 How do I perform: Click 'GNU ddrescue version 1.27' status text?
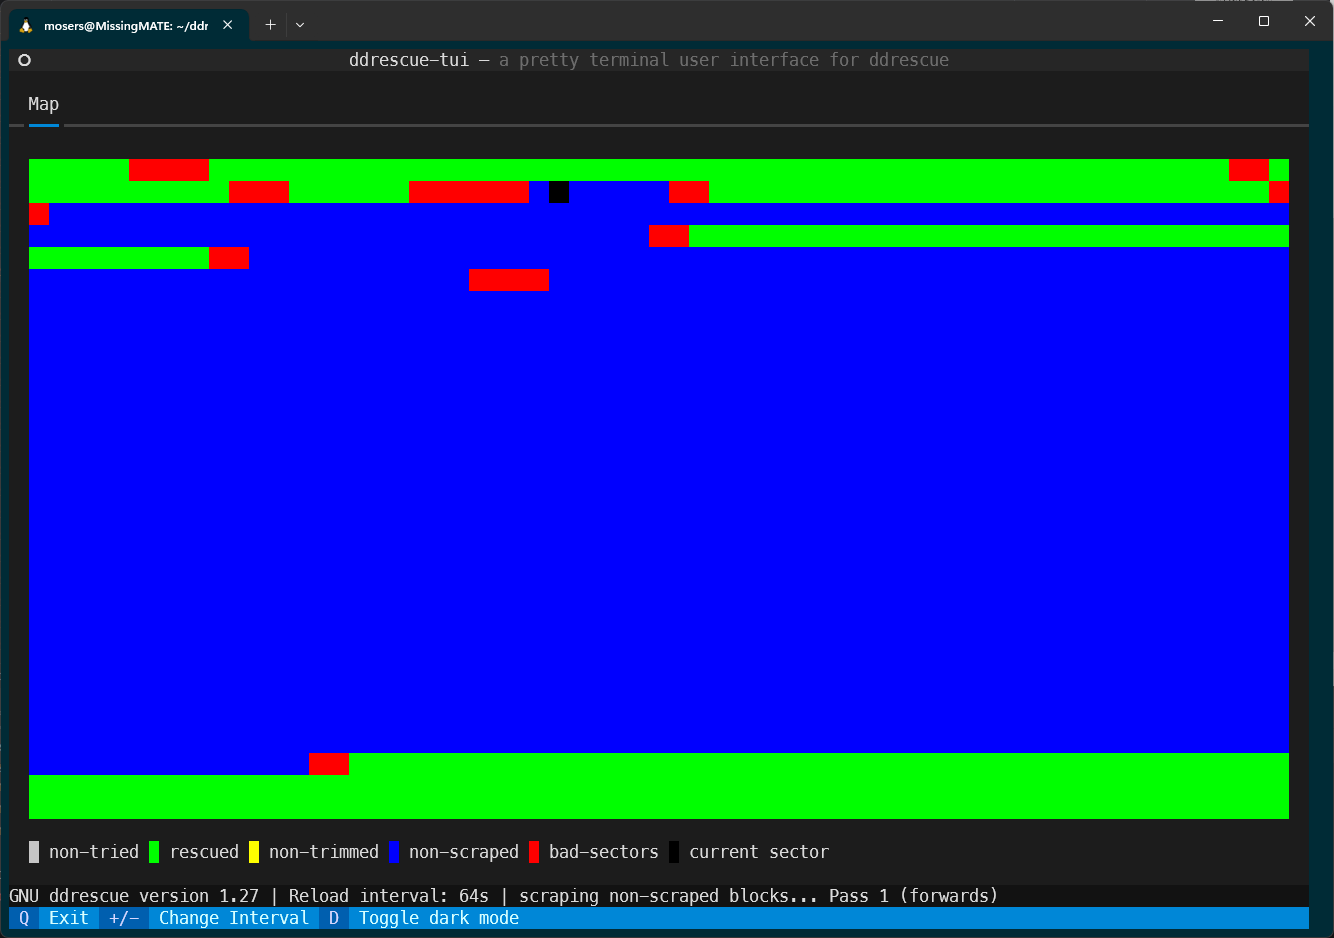click(x=134, y=896)
